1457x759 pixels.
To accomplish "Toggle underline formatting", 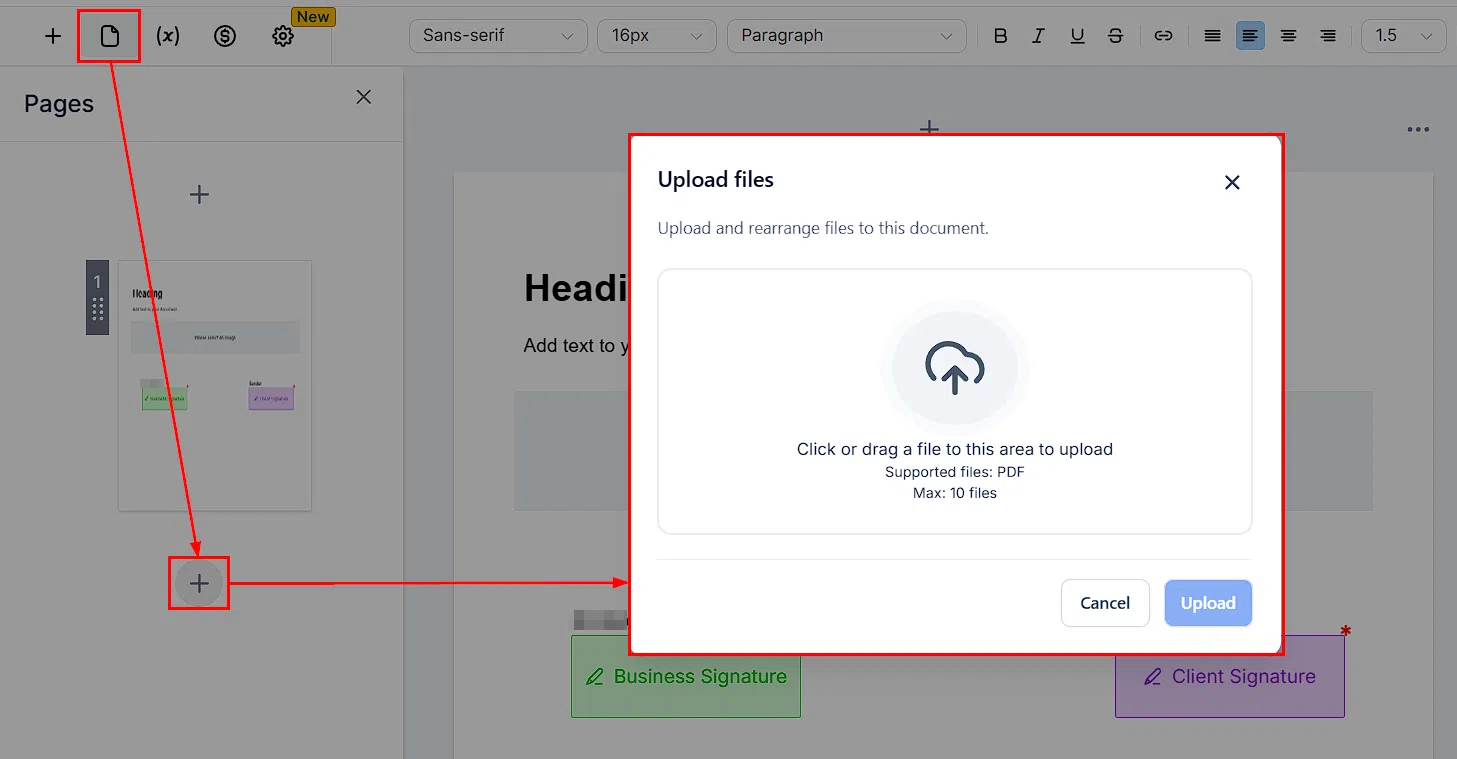I will coord(1077,36).
